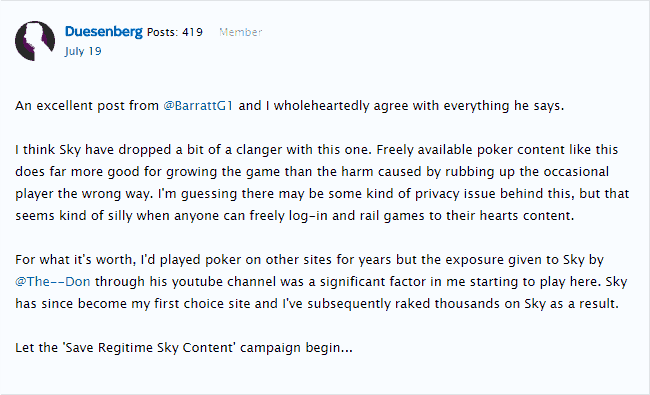Open the @The--Don mention link
650x395 pixels.
tap(53, 281)
